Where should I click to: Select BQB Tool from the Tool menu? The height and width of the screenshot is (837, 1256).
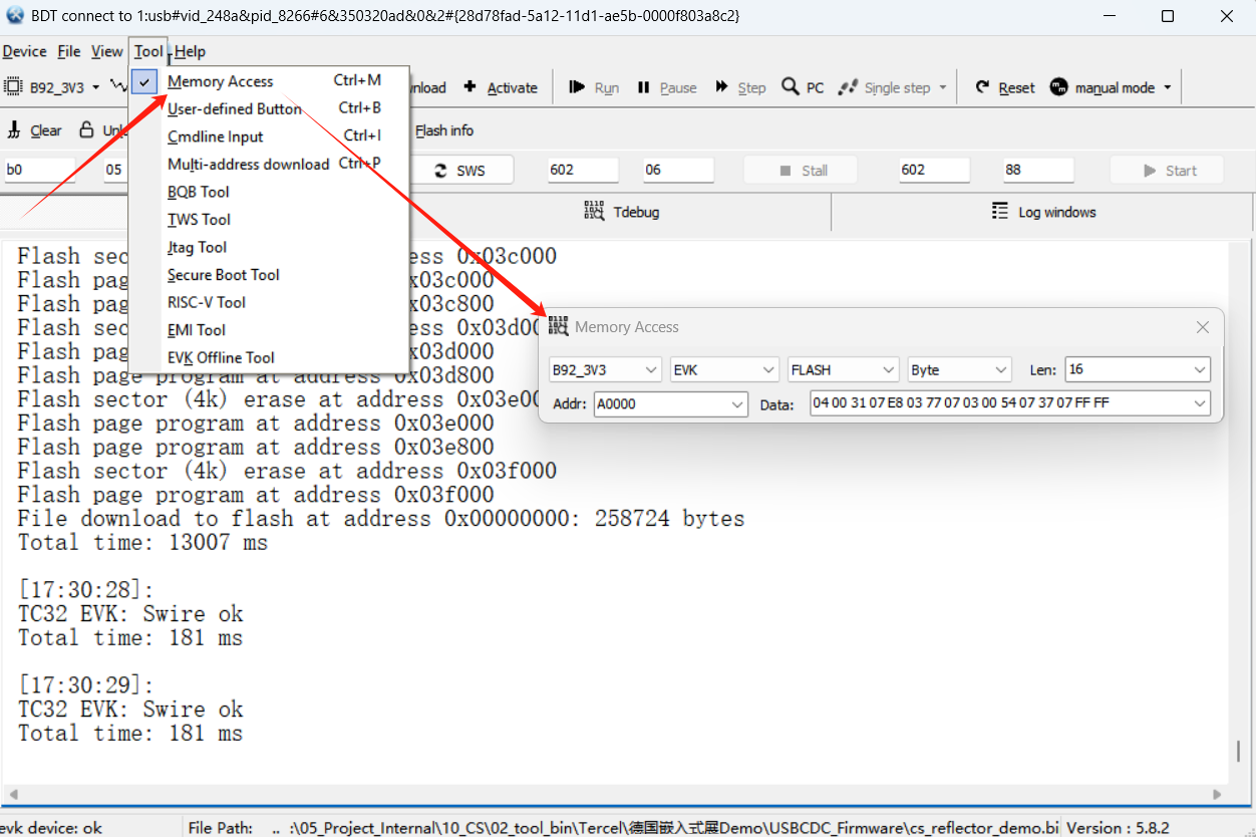(198, 192)
